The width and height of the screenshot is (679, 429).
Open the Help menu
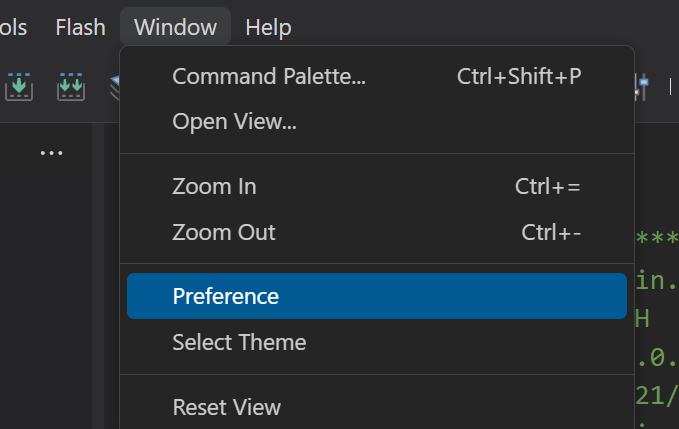pos(268,27)
